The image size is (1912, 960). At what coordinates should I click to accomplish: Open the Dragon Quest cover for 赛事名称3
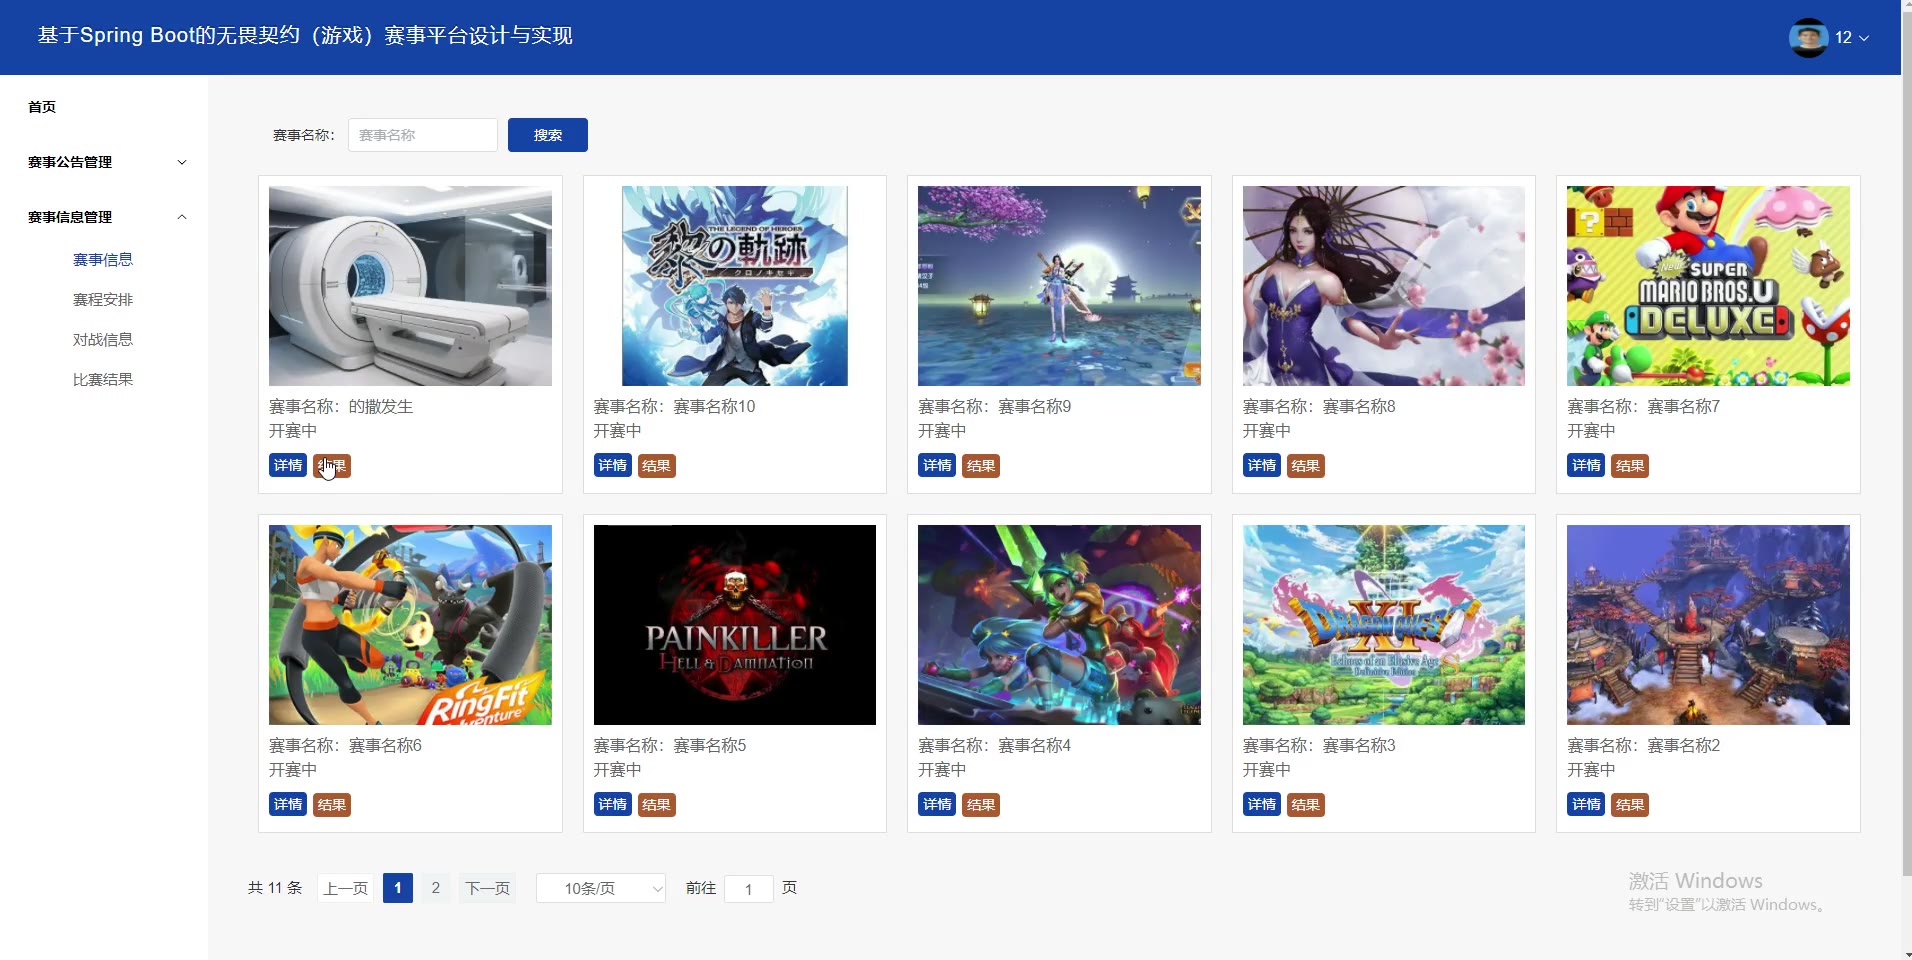[x=1384, y=625]
